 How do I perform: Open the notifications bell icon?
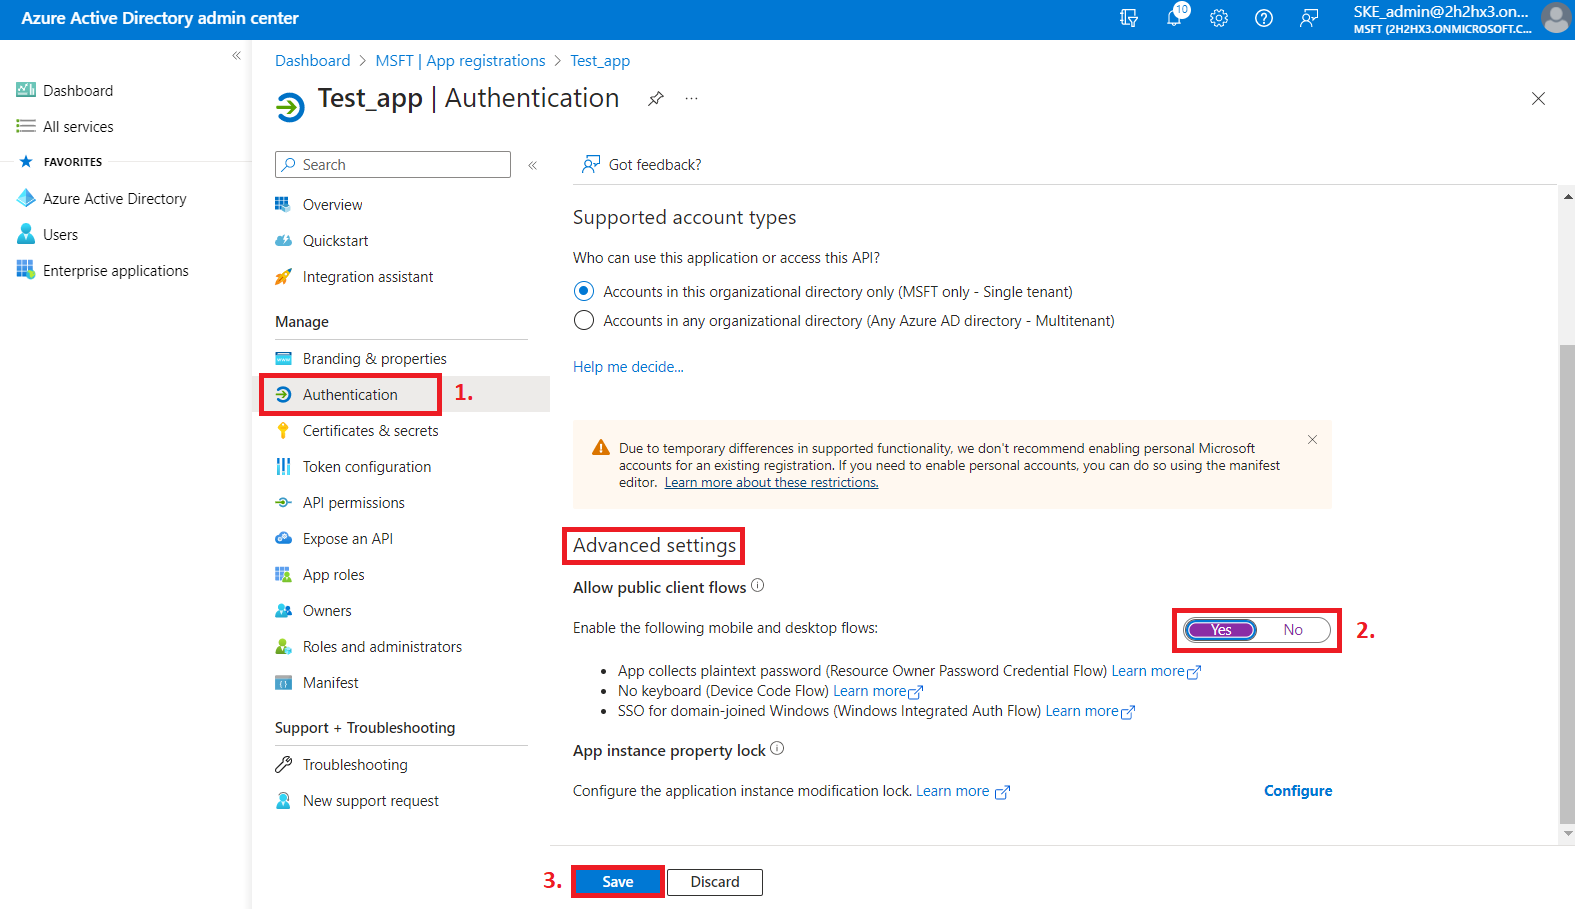pos(1174,18)
